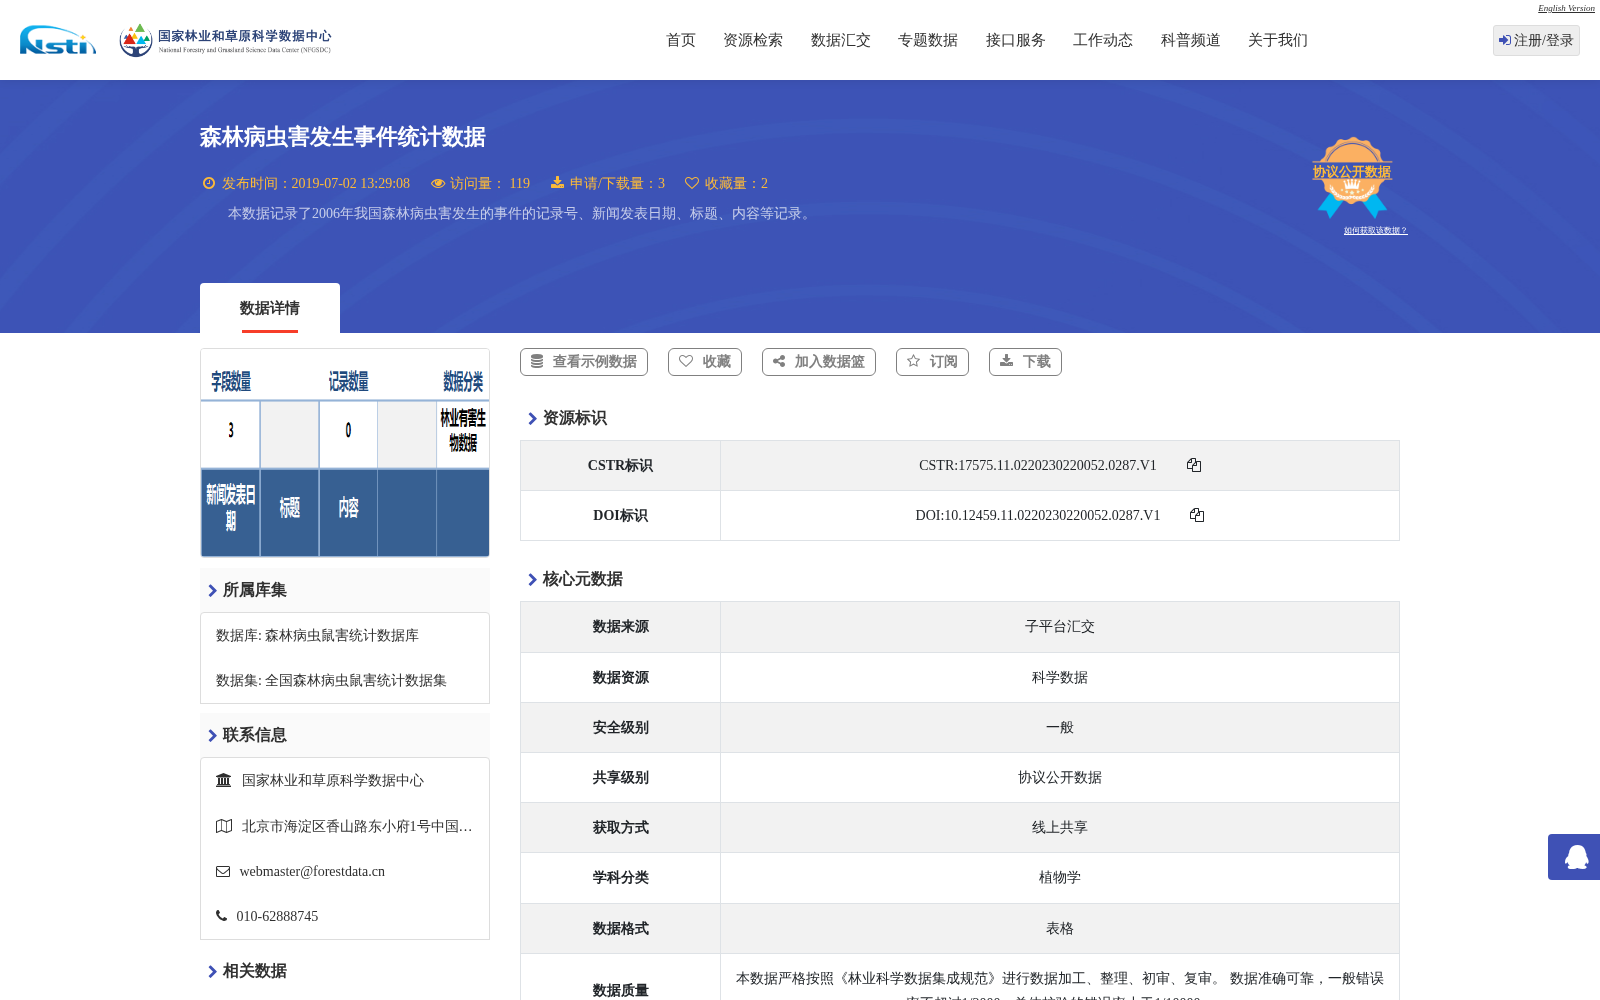Click the 线上共享 cell in 获取方式 row
This screenshot has width=1600, height=1000.
click(x=1060, y=827)
